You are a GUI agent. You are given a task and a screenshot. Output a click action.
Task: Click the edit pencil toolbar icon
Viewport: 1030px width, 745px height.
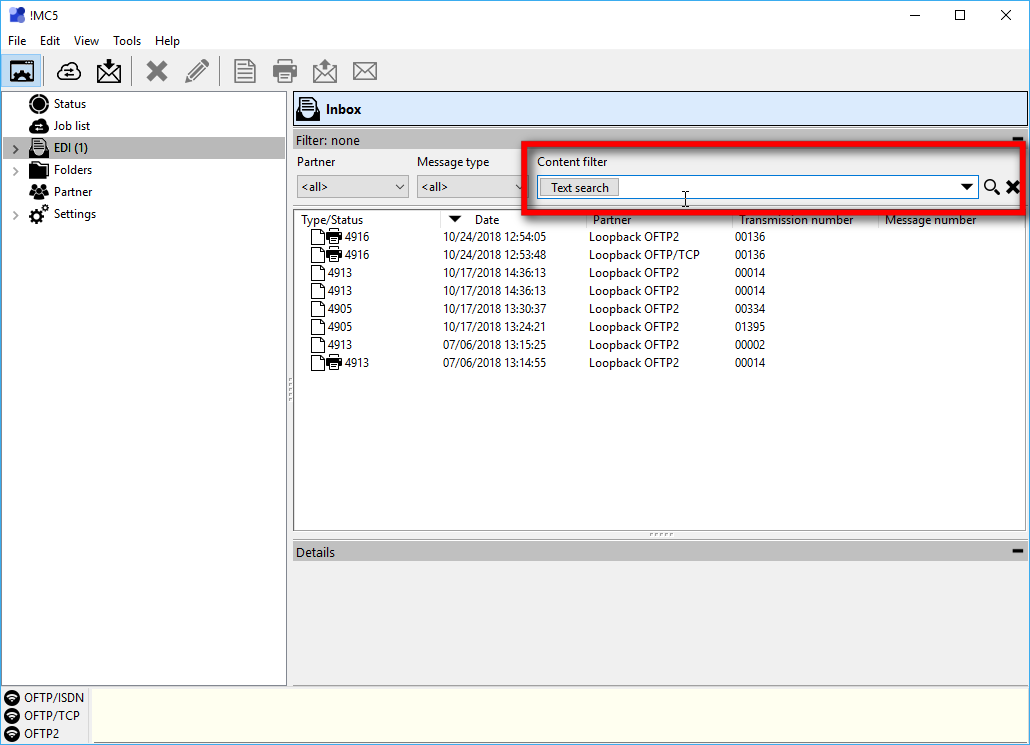(x=197, y=71)
